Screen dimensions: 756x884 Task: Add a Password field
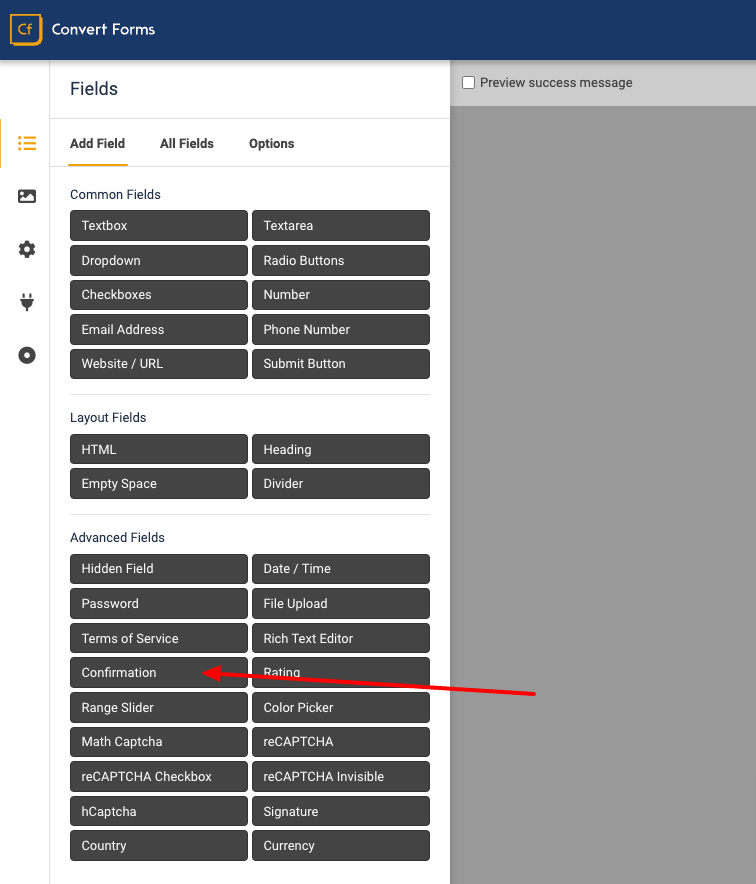(159, 604)
